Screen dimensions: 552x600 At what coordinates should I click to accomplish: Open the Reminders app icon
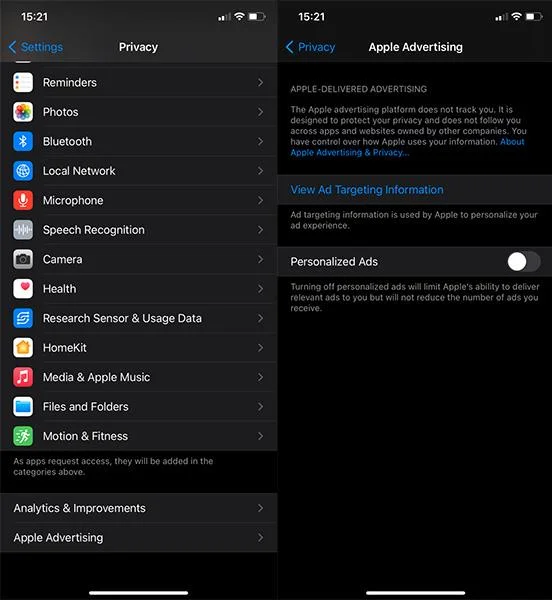pos(23,82)
